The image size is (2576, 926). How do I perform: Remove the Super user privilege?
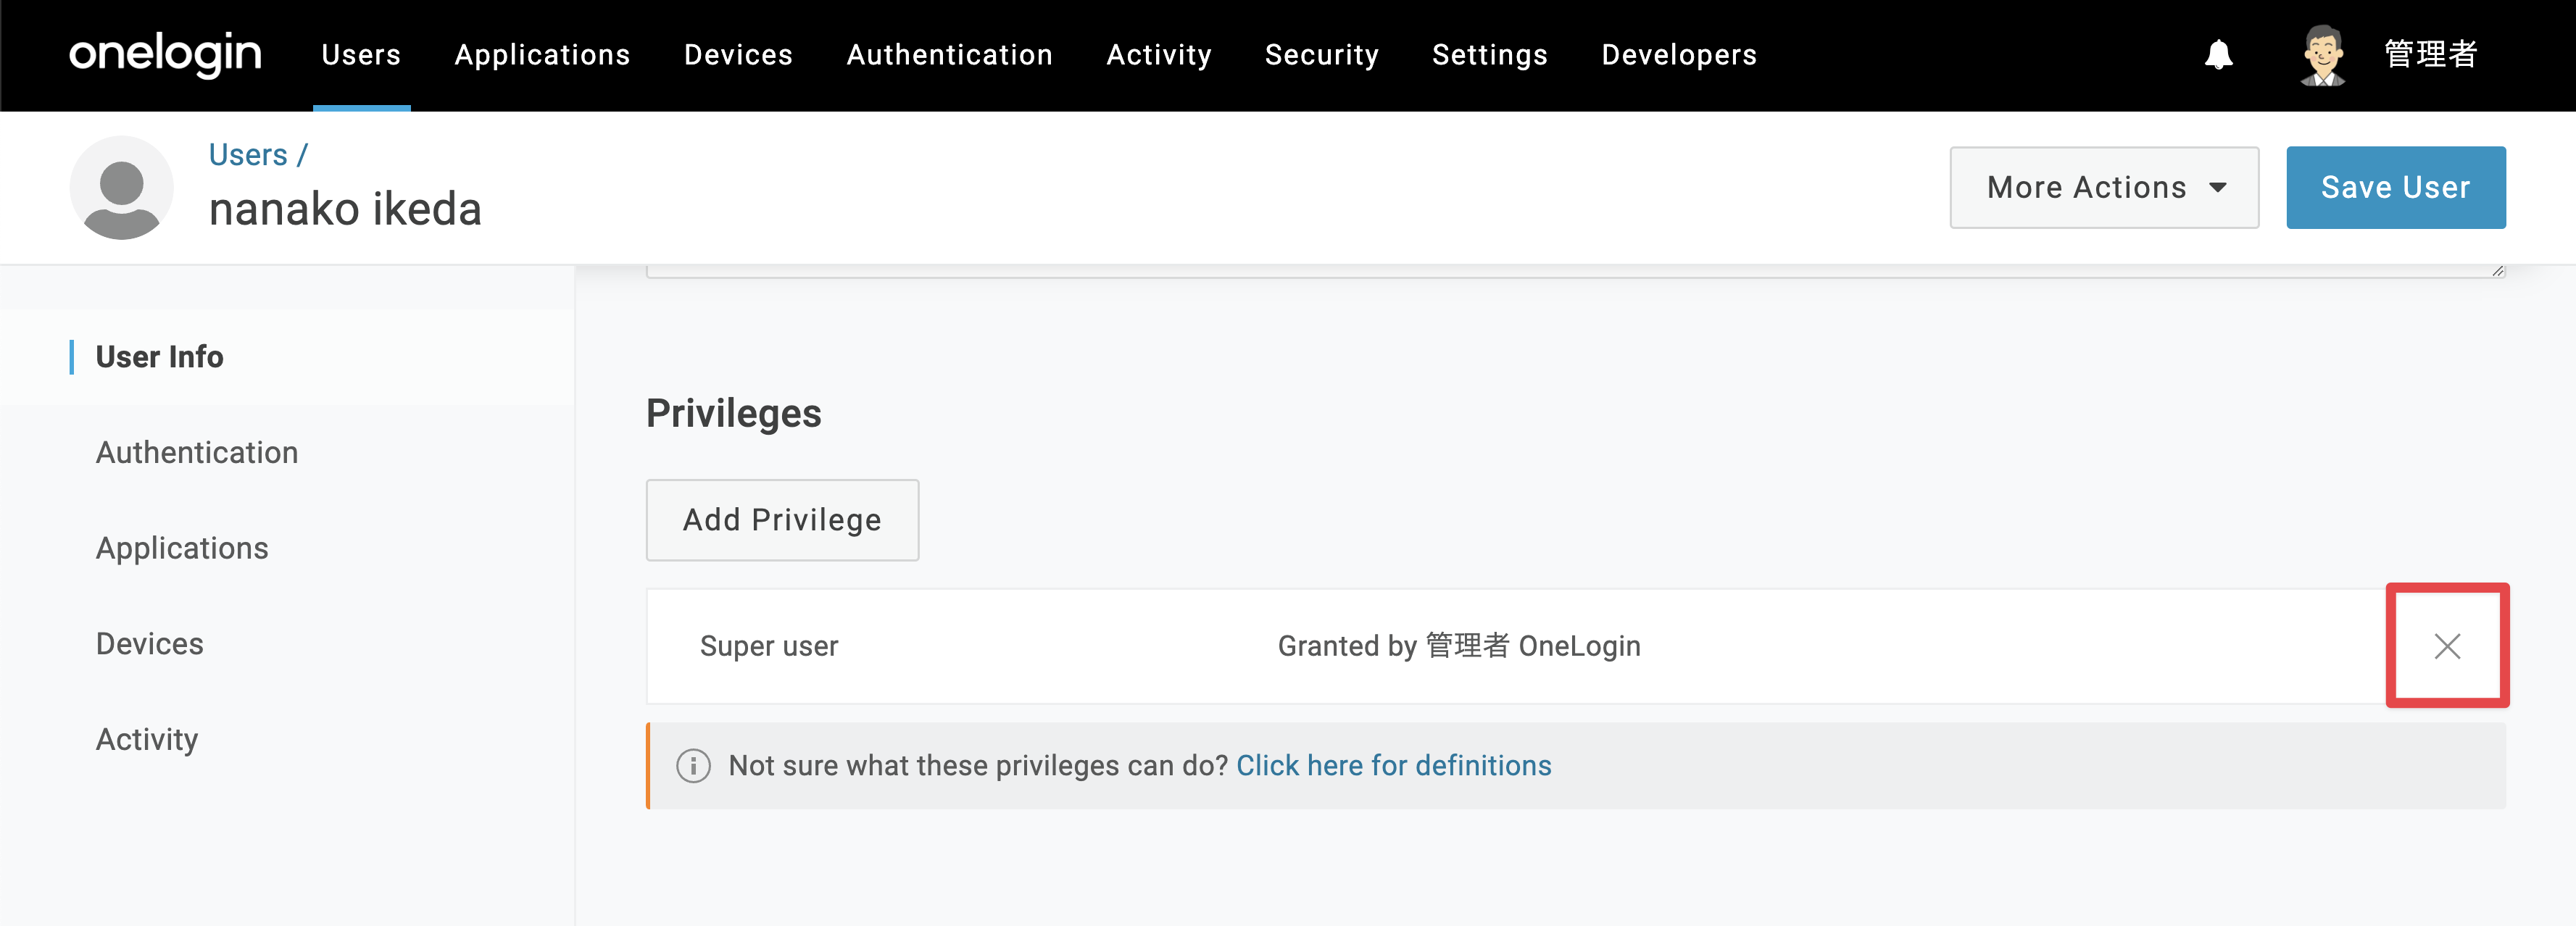pyautogui.click(x=2446, y=646)
